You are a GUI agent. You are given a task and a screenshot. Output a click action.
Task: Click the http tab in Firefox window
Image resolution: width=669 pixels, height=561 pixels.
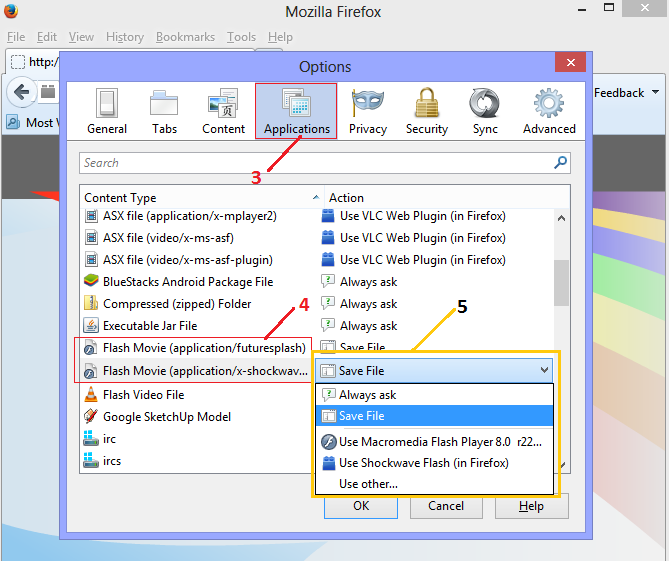(33, 62)
